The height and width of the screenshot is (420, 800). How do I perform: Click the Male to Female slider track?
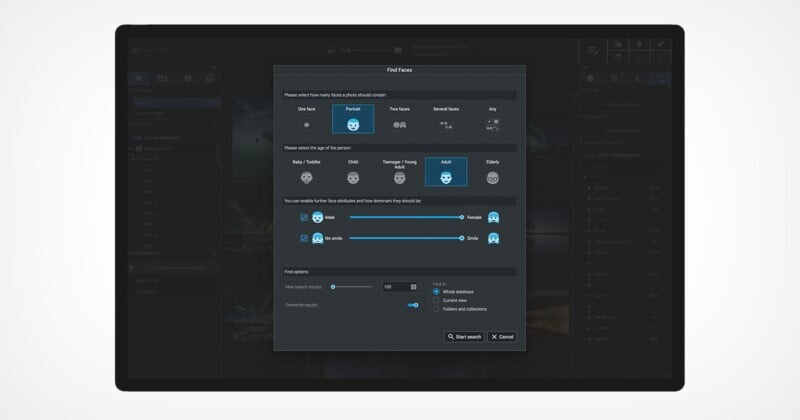pyautogui.click(x=405, y=217)
